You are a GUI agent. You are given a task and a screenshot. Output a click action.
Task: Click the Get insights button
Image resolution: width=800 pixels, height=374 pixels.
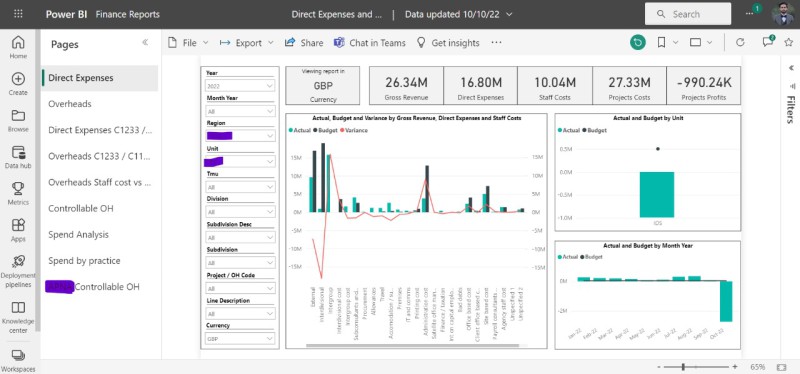(448, 43)
